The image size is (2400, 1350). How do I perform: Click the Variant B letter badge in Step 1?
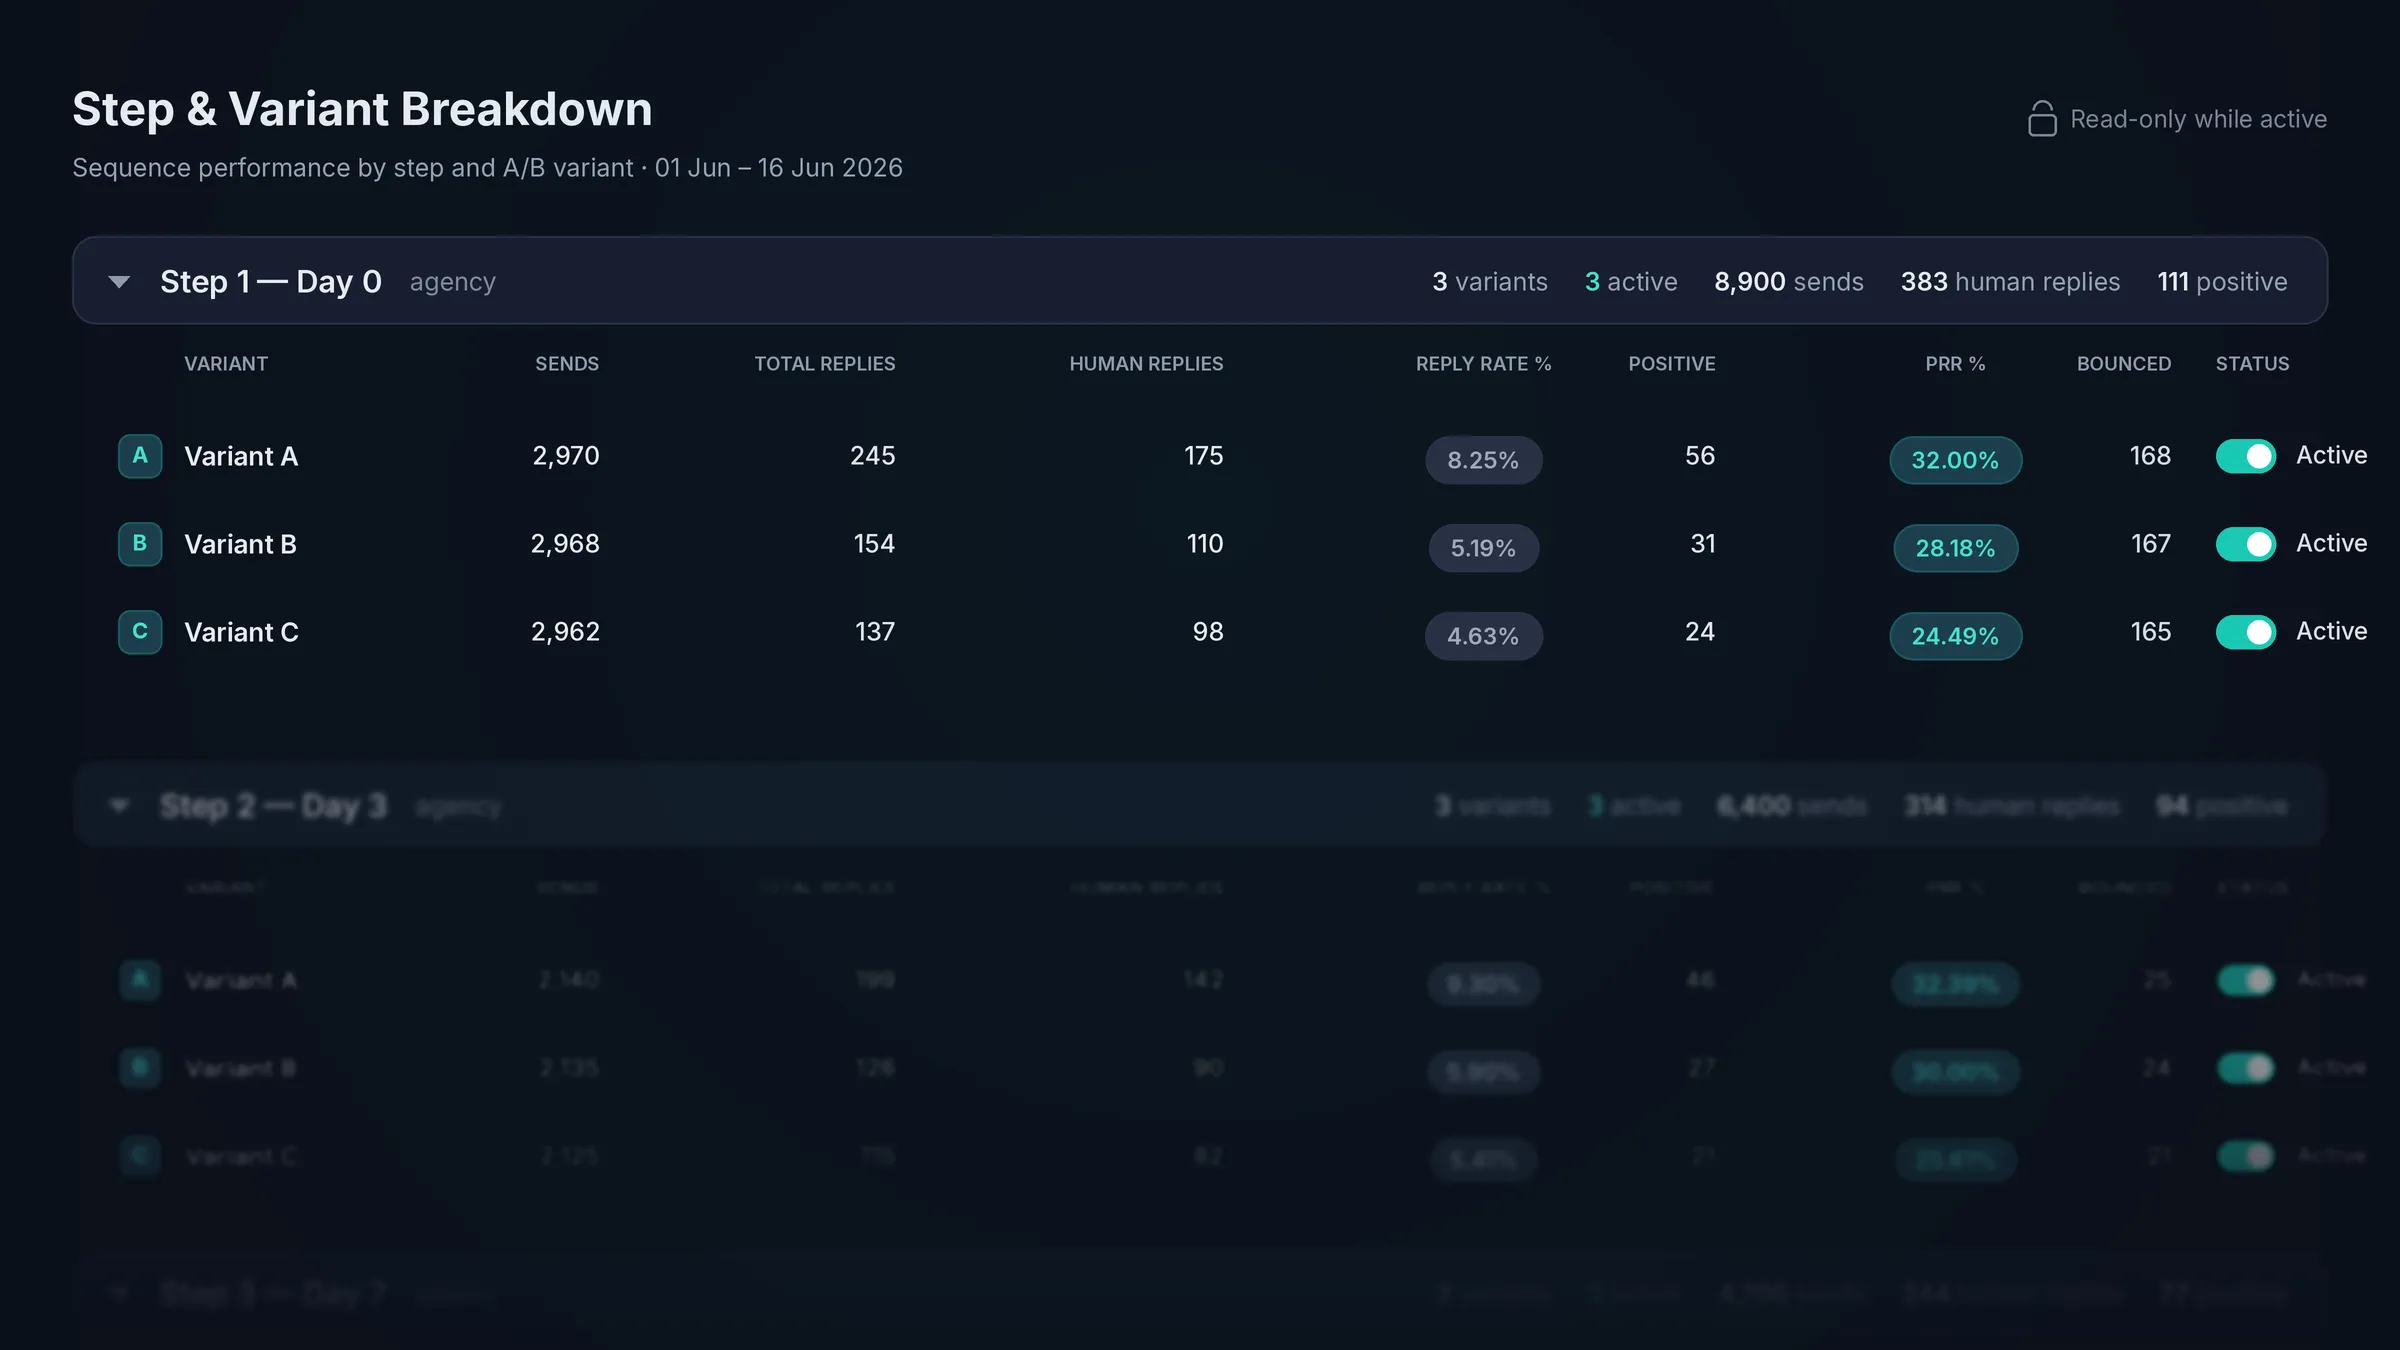point(140,544)
